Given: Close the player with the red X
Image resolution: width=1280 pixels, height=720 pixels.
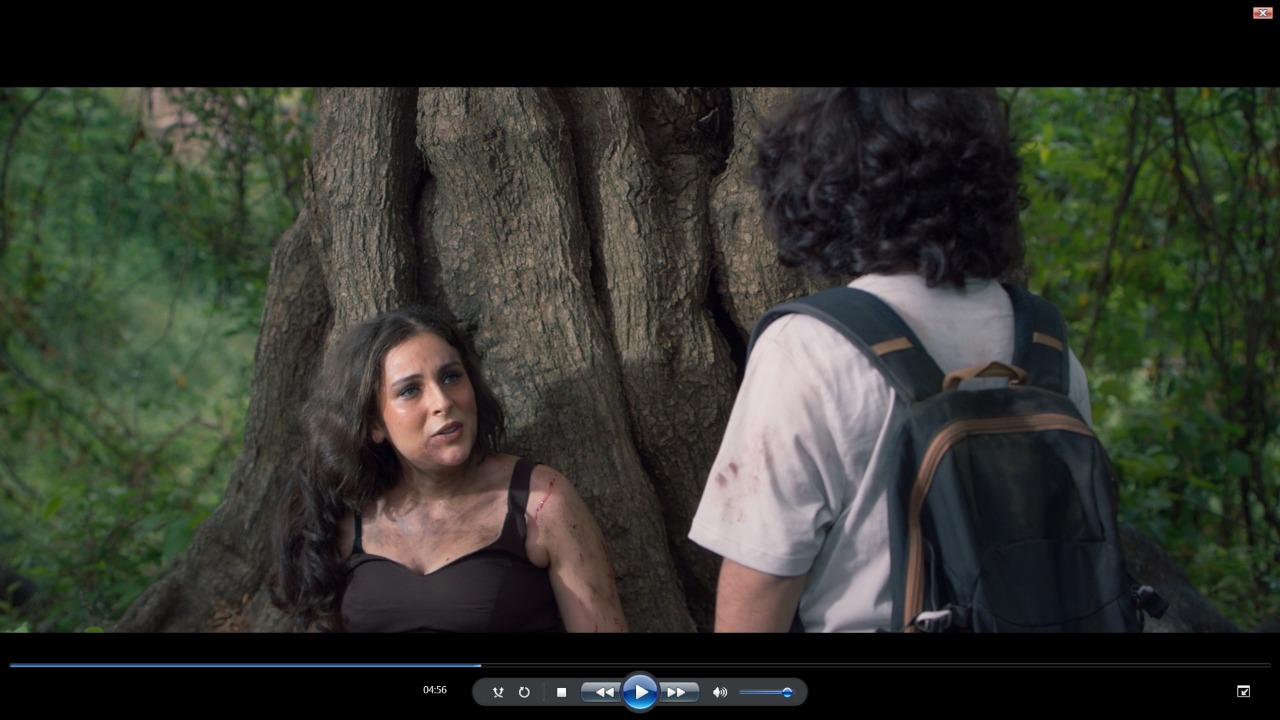Looking at the screenshot, I should (x=1262, y=13).
